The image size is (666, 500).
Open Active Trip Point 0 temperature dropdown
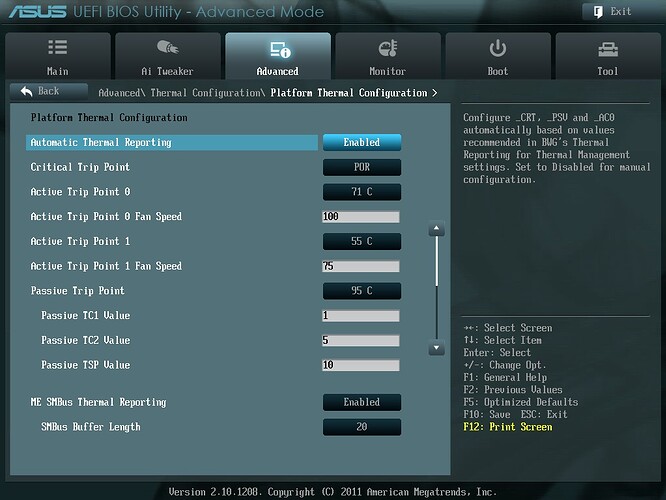click(x=361, y=192)
